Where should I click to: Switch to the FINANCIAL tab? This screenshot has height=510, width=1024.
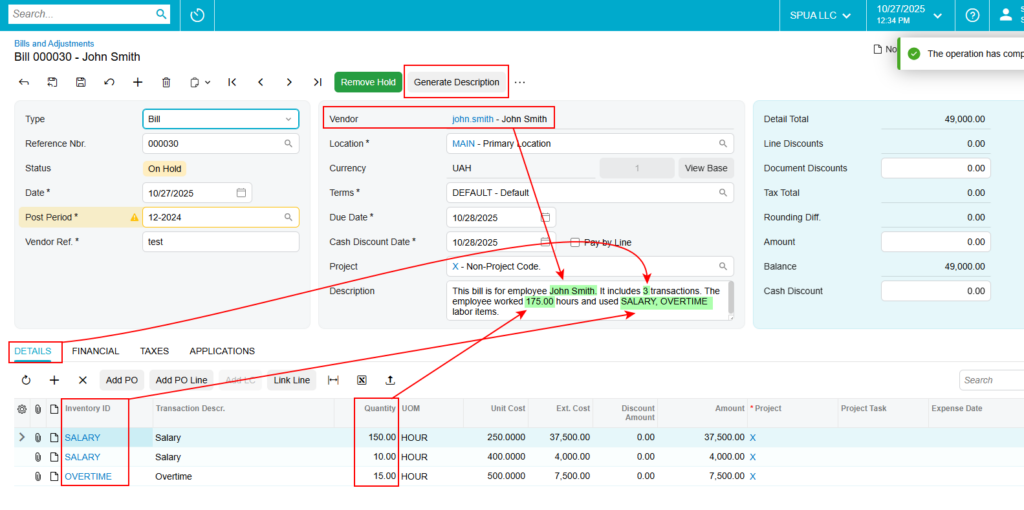pos(95,351)
